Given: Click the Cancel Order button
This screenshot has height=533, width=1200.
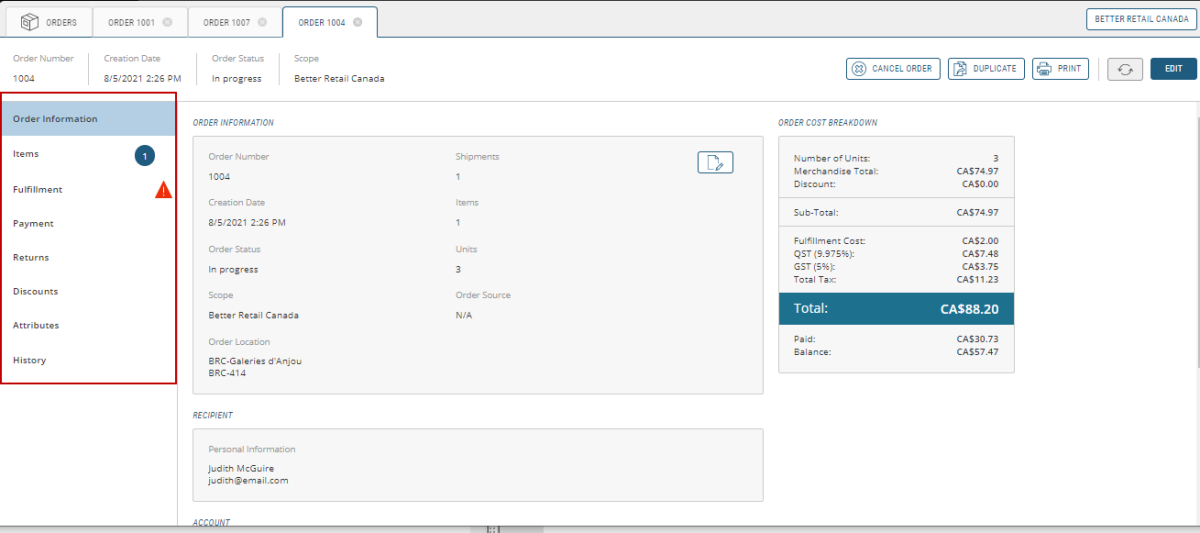Looking at the screenshot, I should click(892, 69).
